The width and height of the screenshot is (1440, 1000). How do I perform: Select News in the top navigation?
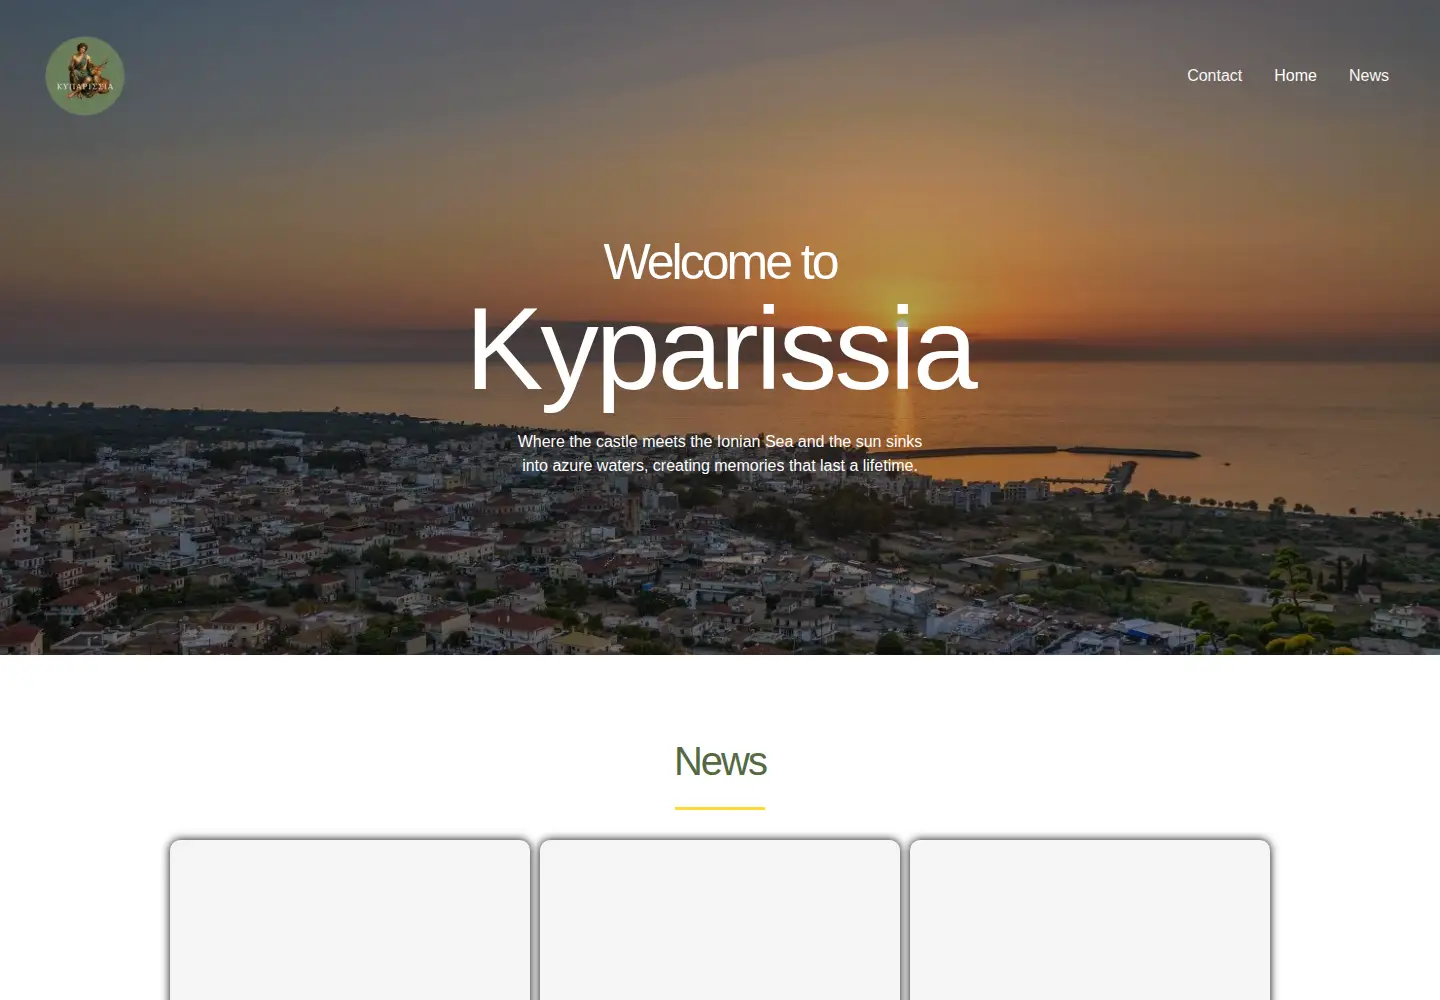click(1368, 76)
